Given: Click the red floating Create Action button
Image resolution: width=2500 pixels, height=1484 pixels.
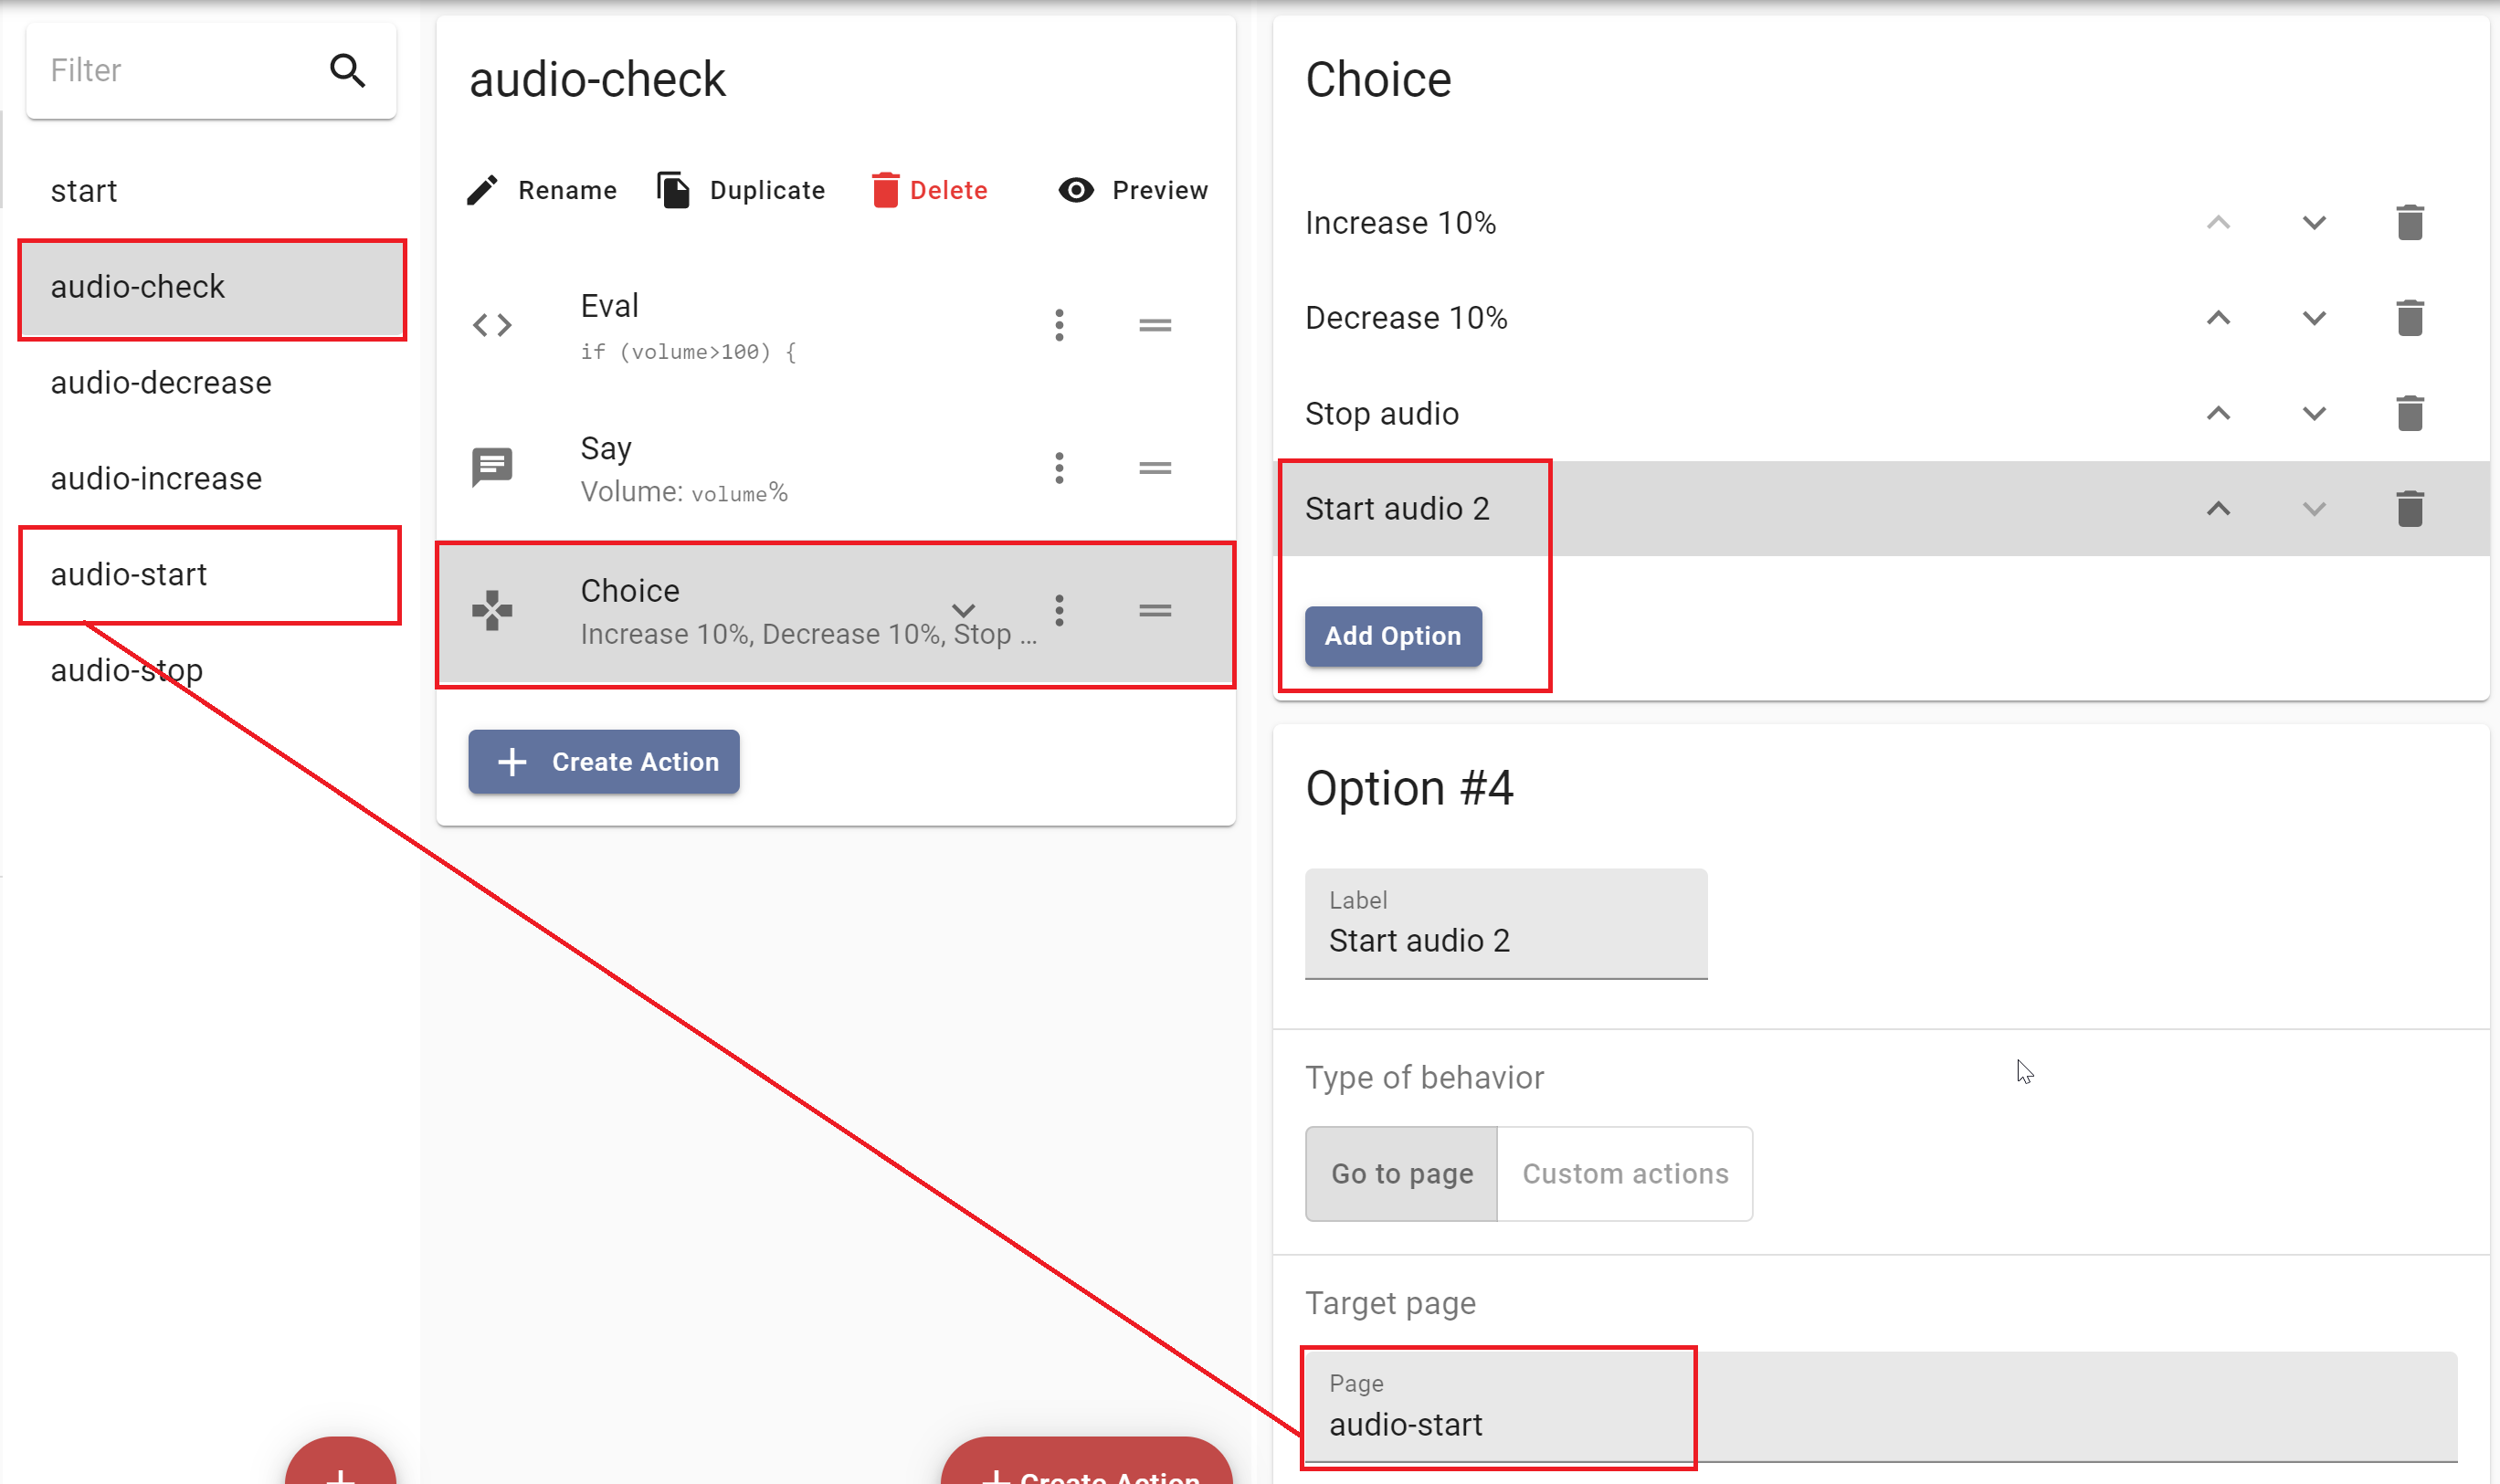Looking at the screenshot, I should tap(1087, 1462).
